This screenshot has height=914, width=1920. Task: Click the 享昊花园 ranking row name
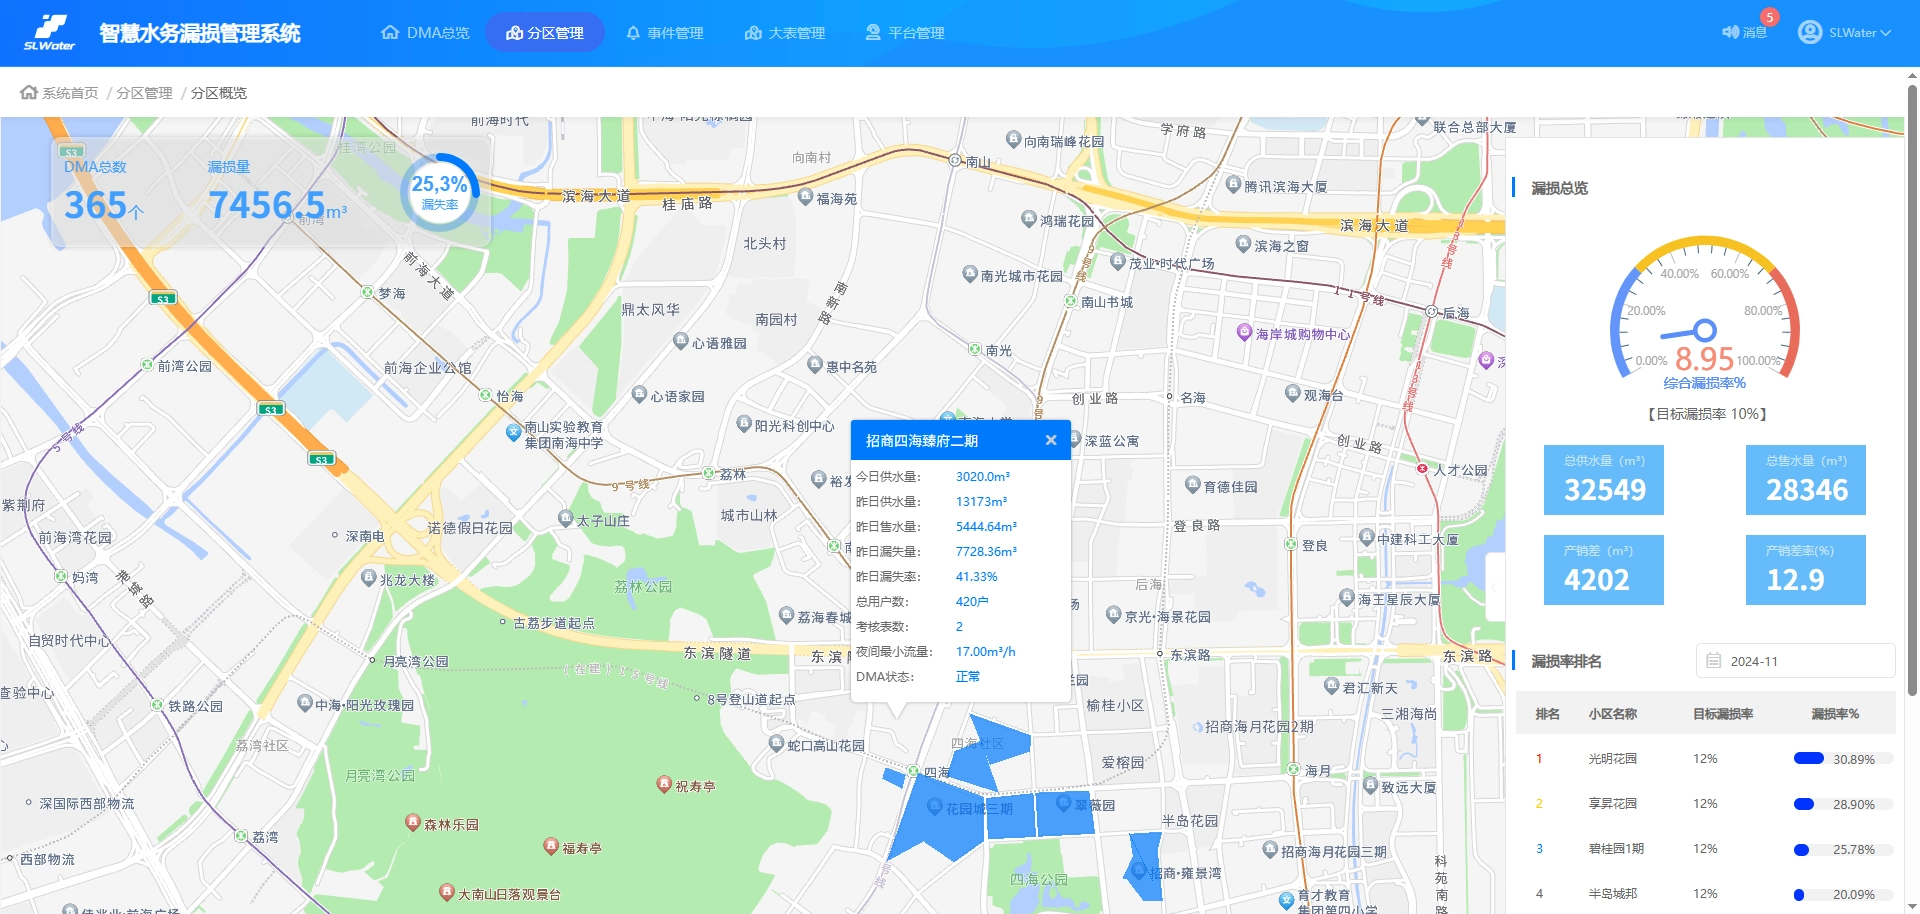[1613, 804]
